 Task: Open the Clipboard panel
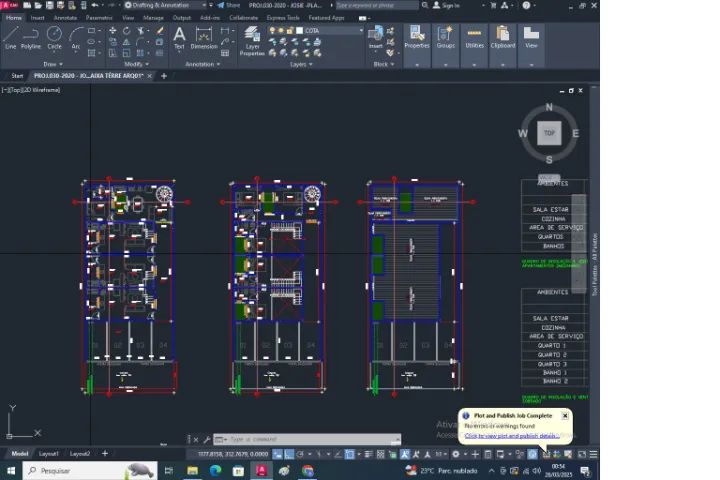(x=502, y=38)
